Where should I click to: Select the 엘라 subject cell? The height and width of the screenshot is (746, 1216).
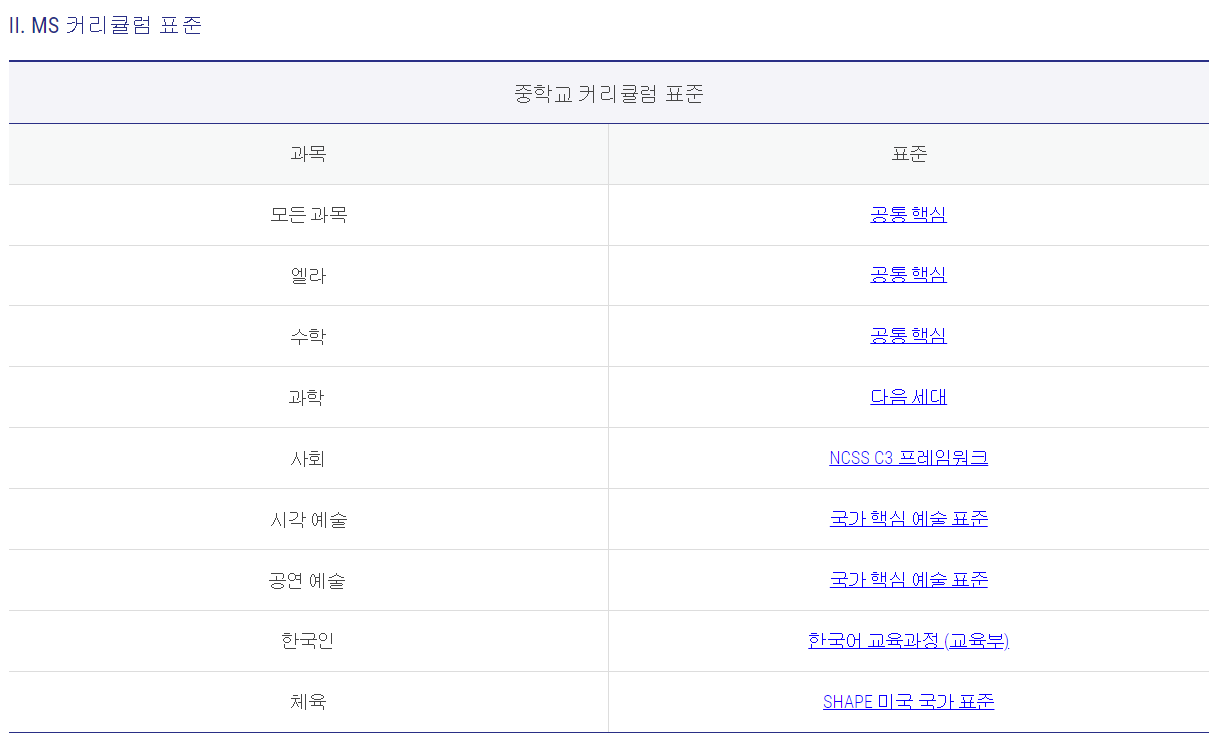pos(308,276)
